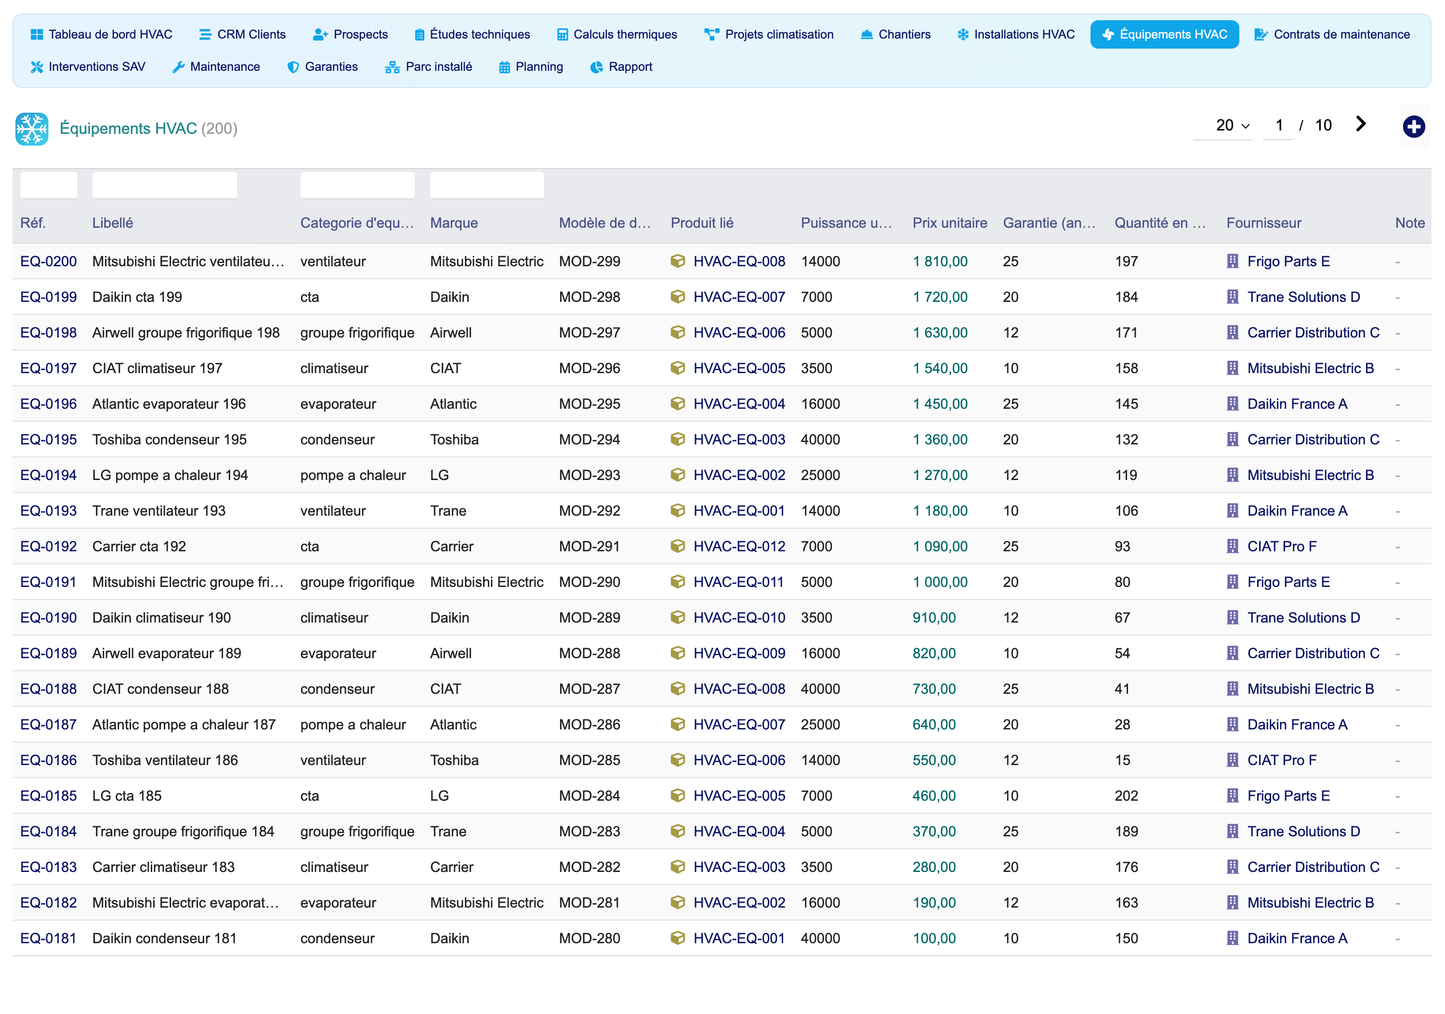Open equipment reference EQ-0200 link

pos(48,261)
